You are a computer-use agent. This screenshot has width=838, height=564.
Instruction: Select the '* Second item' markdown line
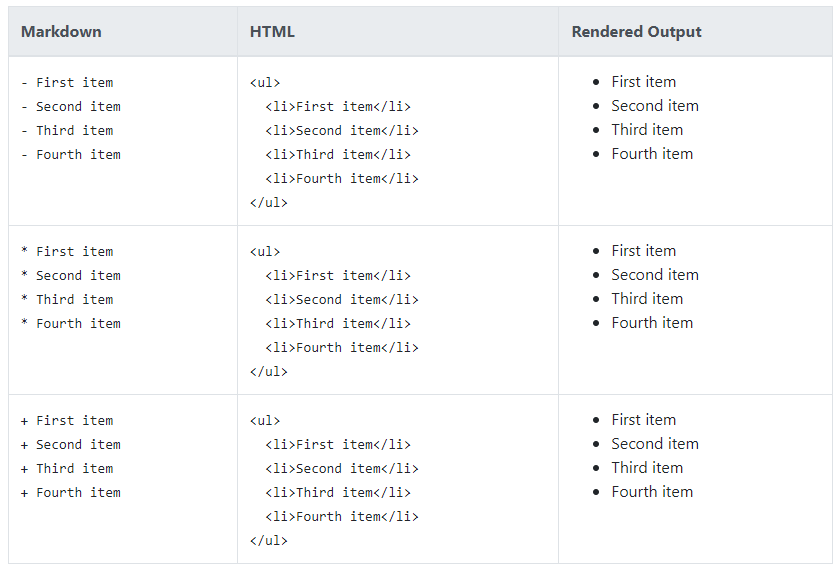coord(71,276)
